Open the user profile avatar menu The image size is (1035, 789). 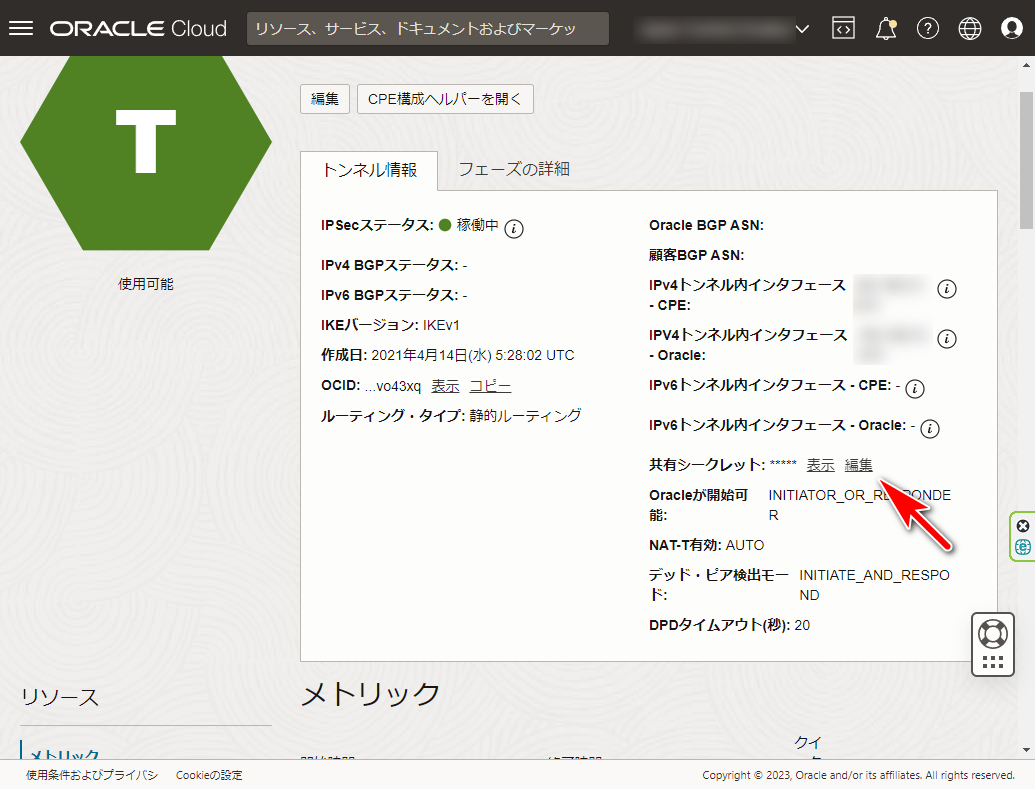coord(1012,28)
